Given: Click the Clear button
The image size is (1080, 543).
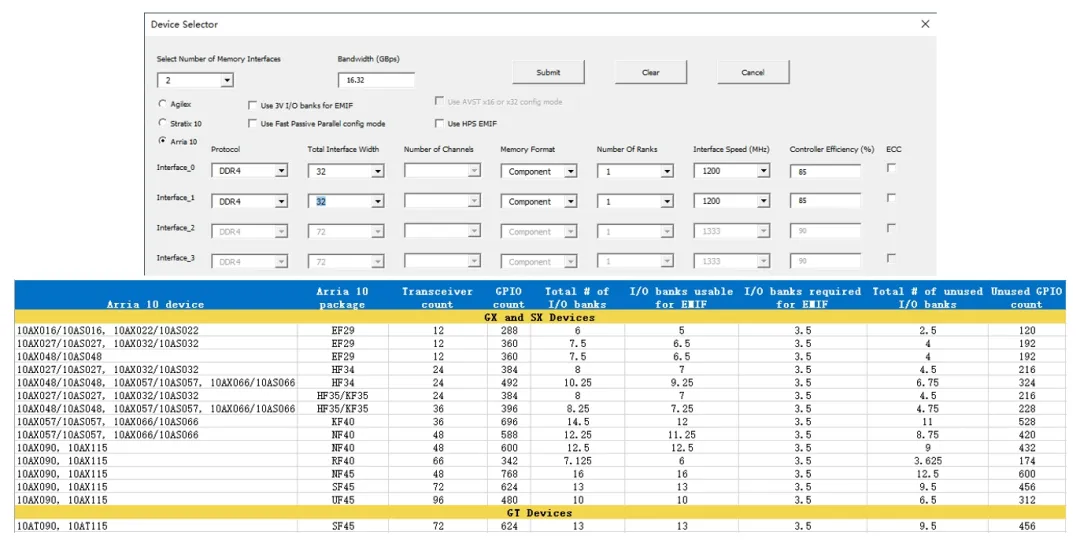Looking at the screenshot, I should click(651, 72).
